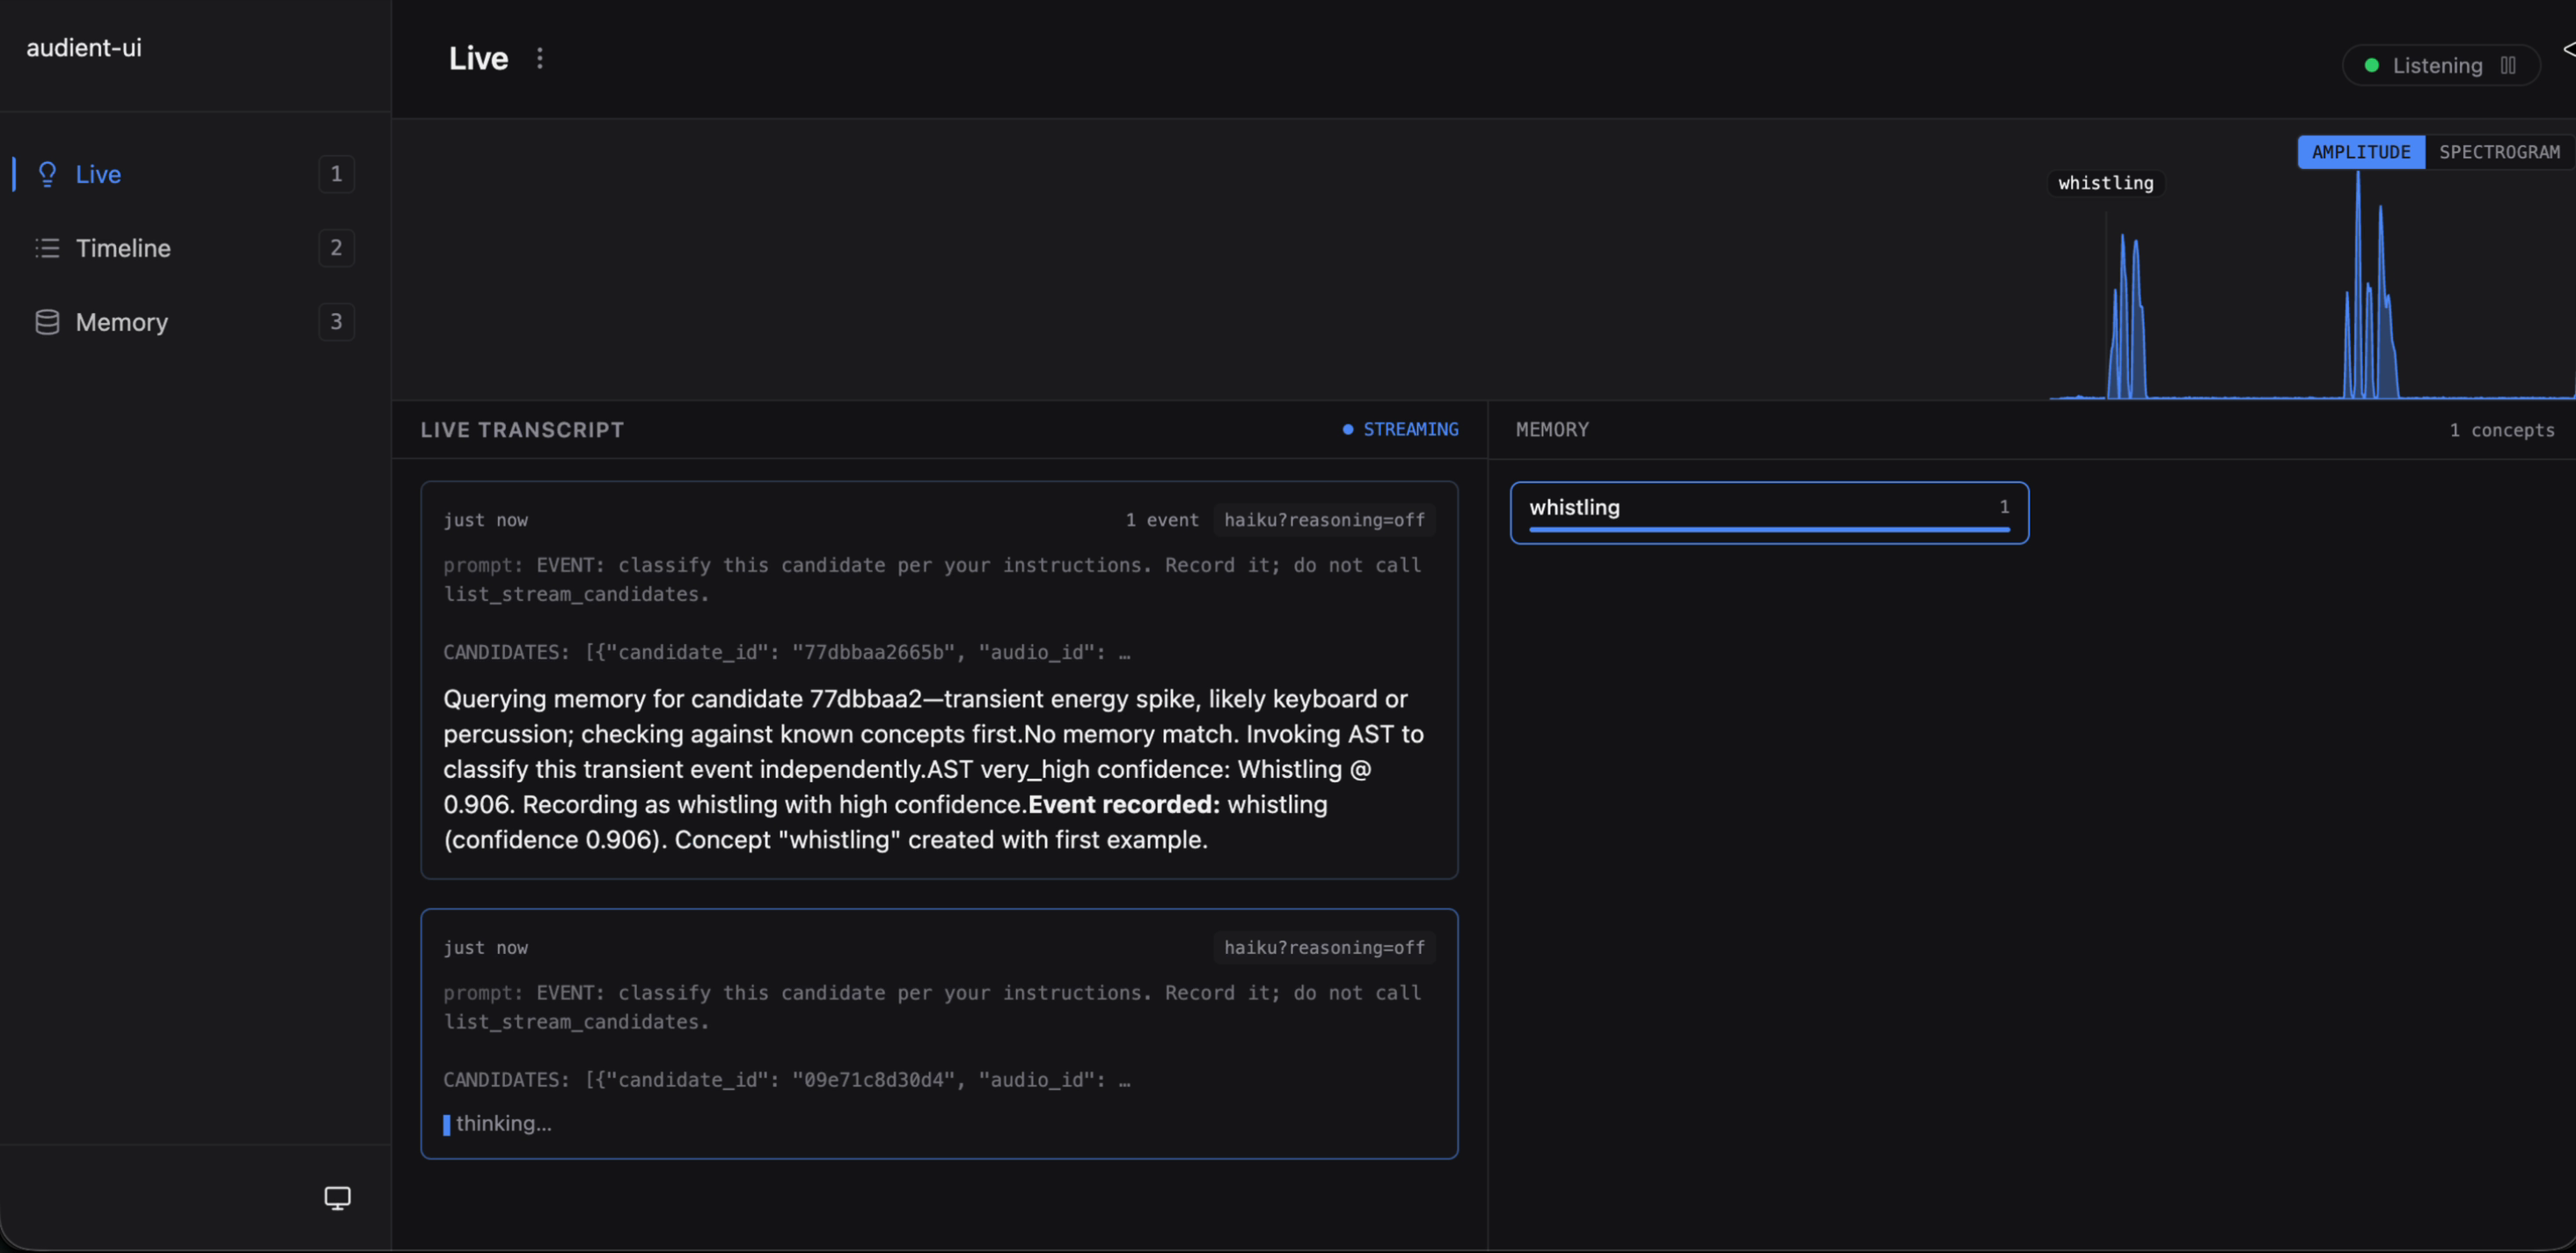This screenshot has width=2576, height=1253.
Task: Click the haiku?reasoning=off tag in thinking entry
Action: (x=1324, y=948)
